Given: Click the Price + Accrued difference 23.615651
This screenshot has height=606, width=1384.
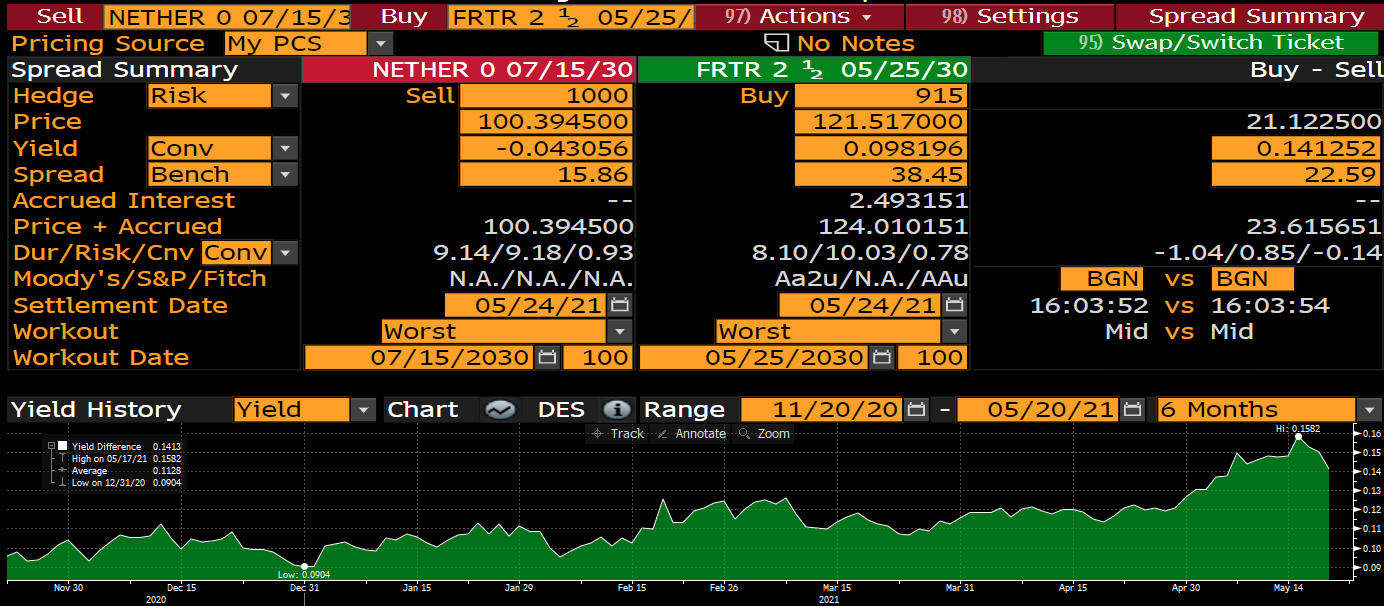Looking at the screenshot, I should [1314, 227].
